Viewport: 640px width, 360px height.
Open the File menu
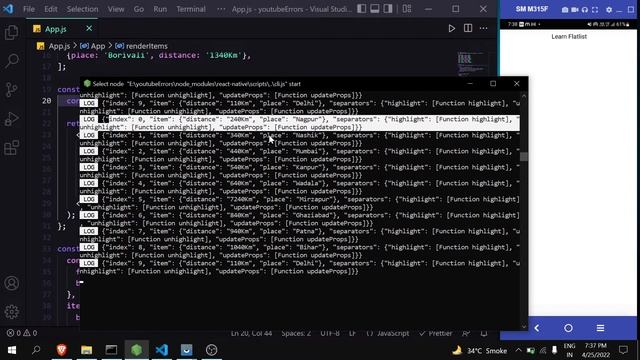29,9
